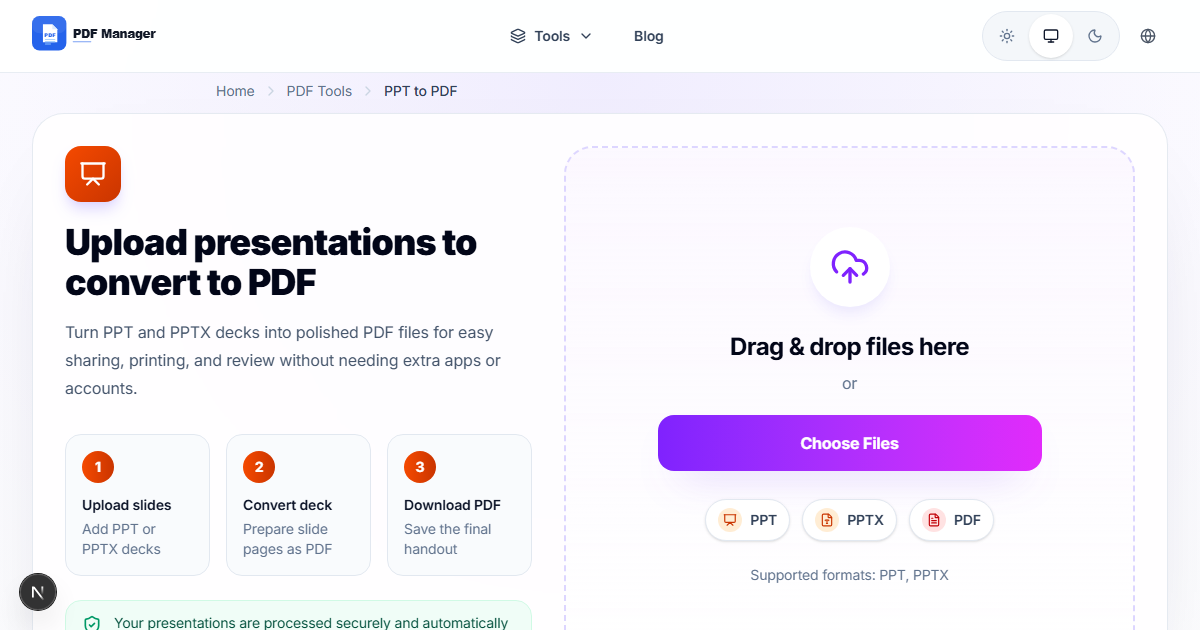Click 'Turn PPT and PPTX decks' description
Screen dimensions: 1200x630
tap(283, 360)
